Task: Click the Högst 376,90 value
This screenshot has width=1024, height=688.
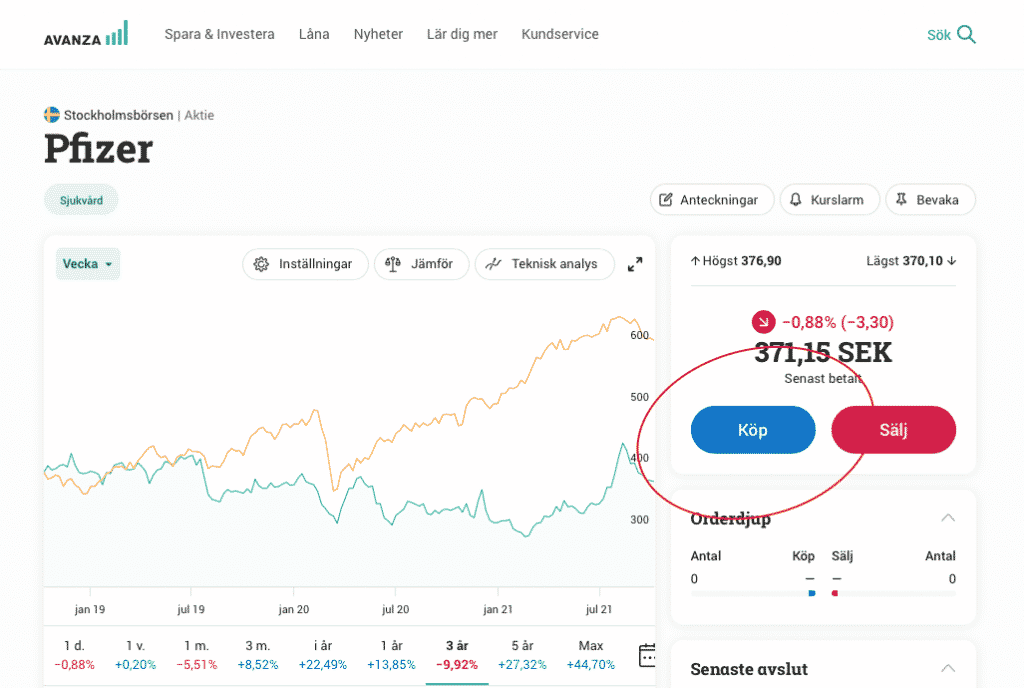Action: coord(736,261)
